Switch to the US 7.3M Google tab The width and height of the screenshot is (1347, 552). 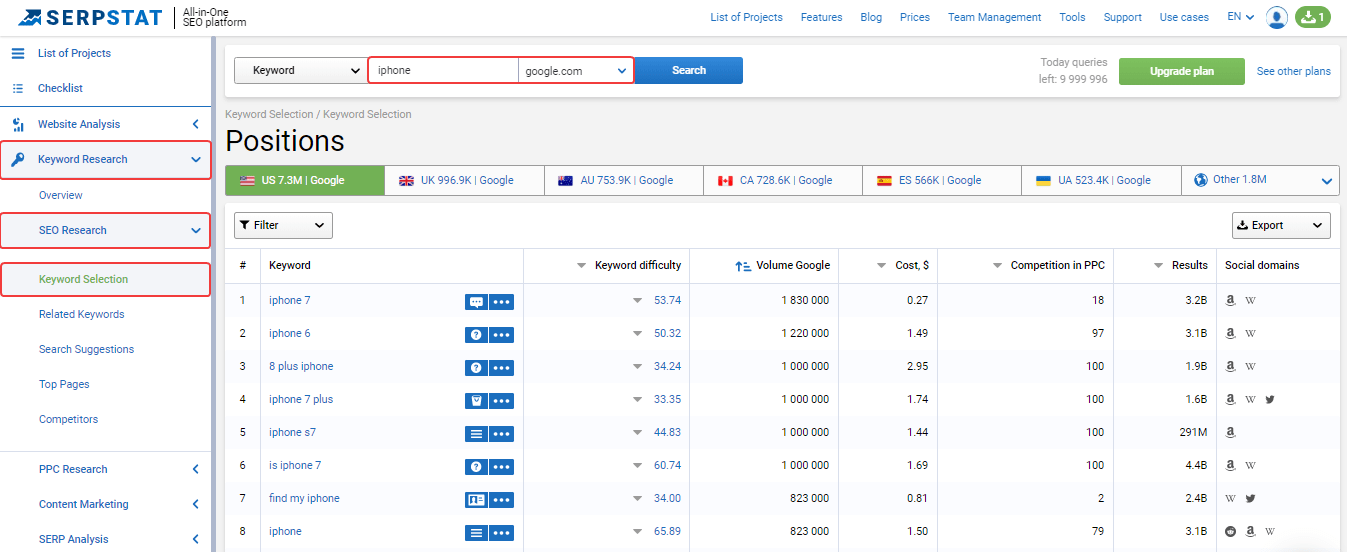pyautogui.click(x=305, y=180)
